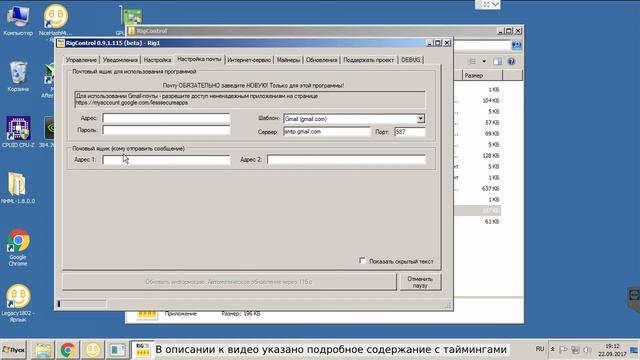Click the search field in the folder window
The height and width of the screenshot is (360, 640).
click(482, 45)
